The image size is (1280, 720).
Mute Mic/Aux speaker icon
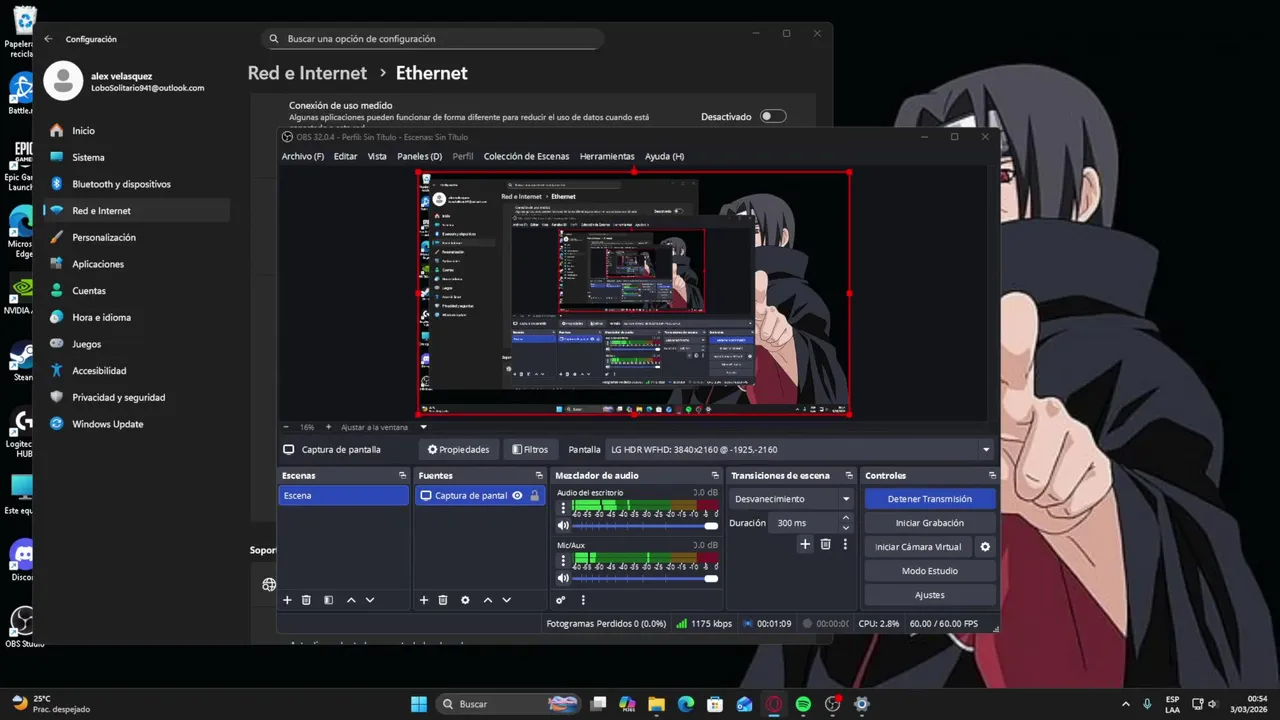click(563, 578)
